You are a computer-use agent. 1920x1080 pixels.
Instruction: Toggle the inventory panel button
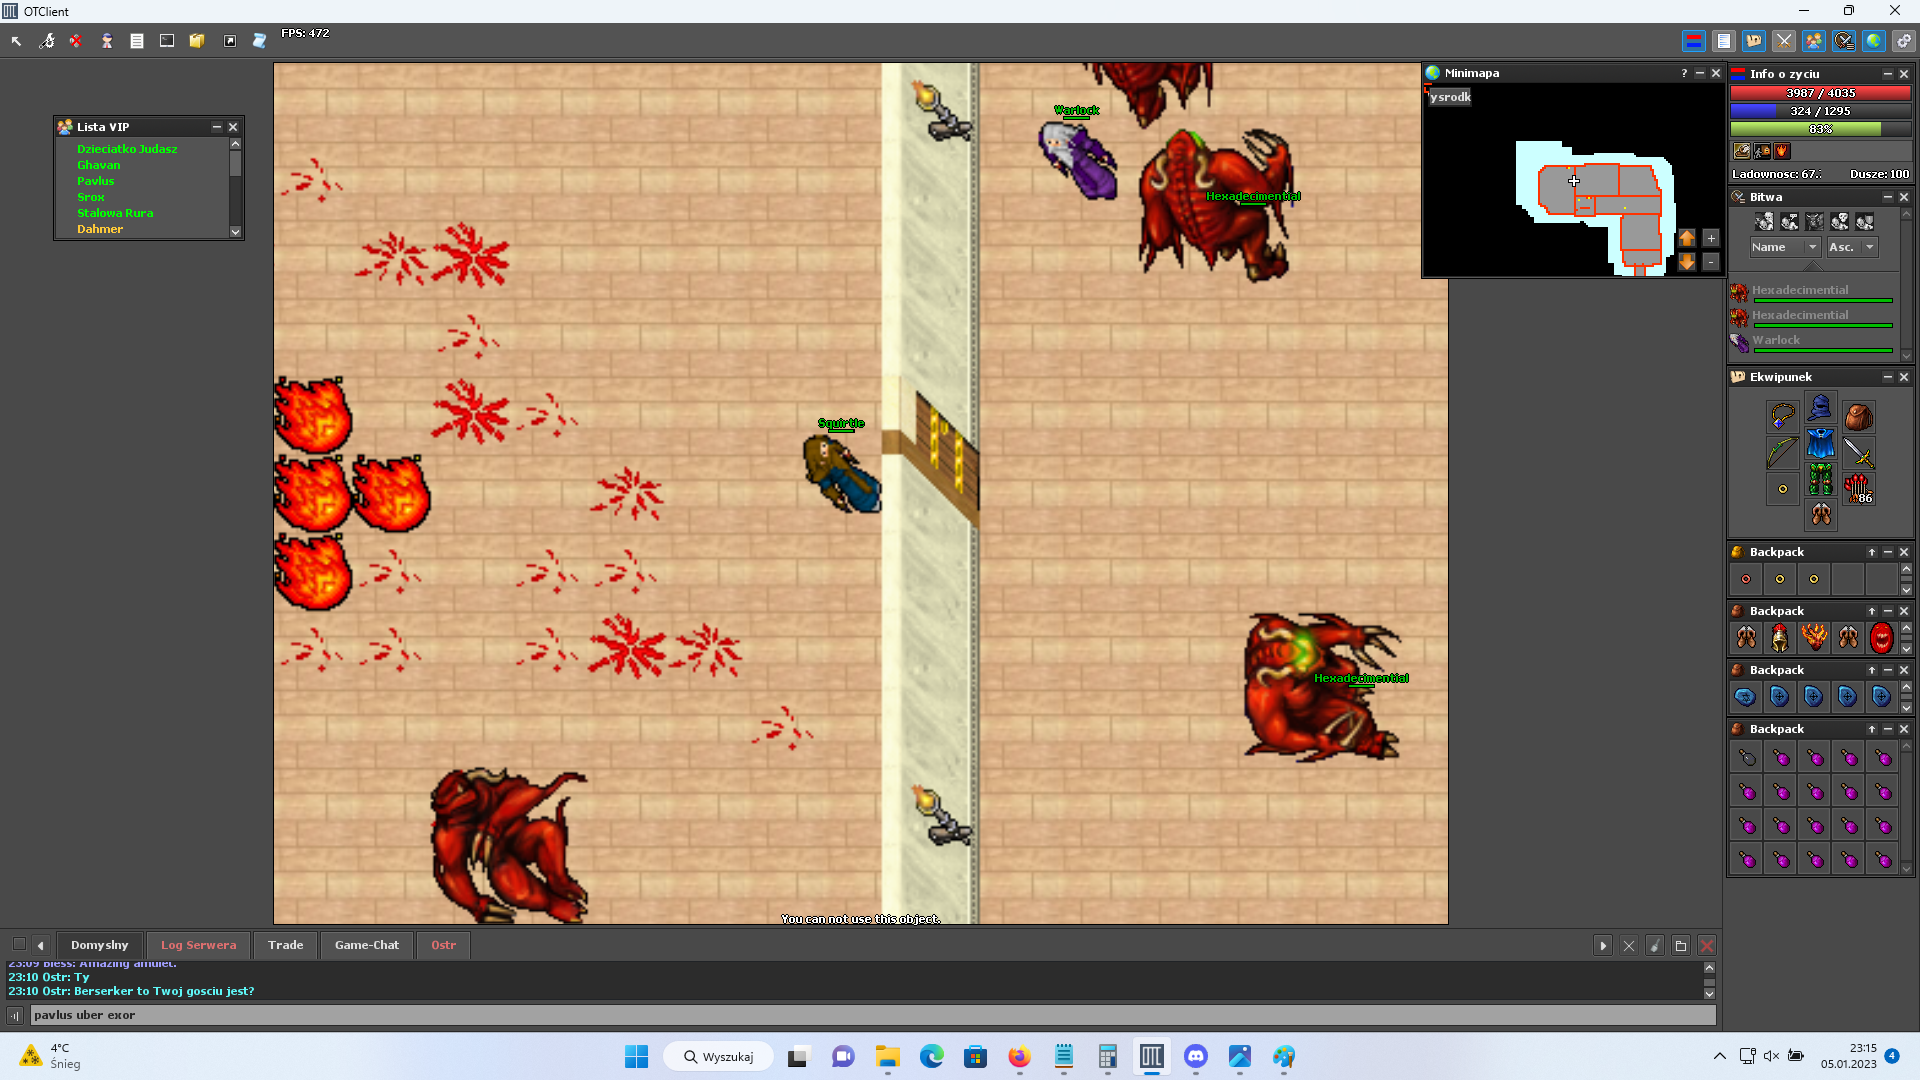tap(1754, 41)
